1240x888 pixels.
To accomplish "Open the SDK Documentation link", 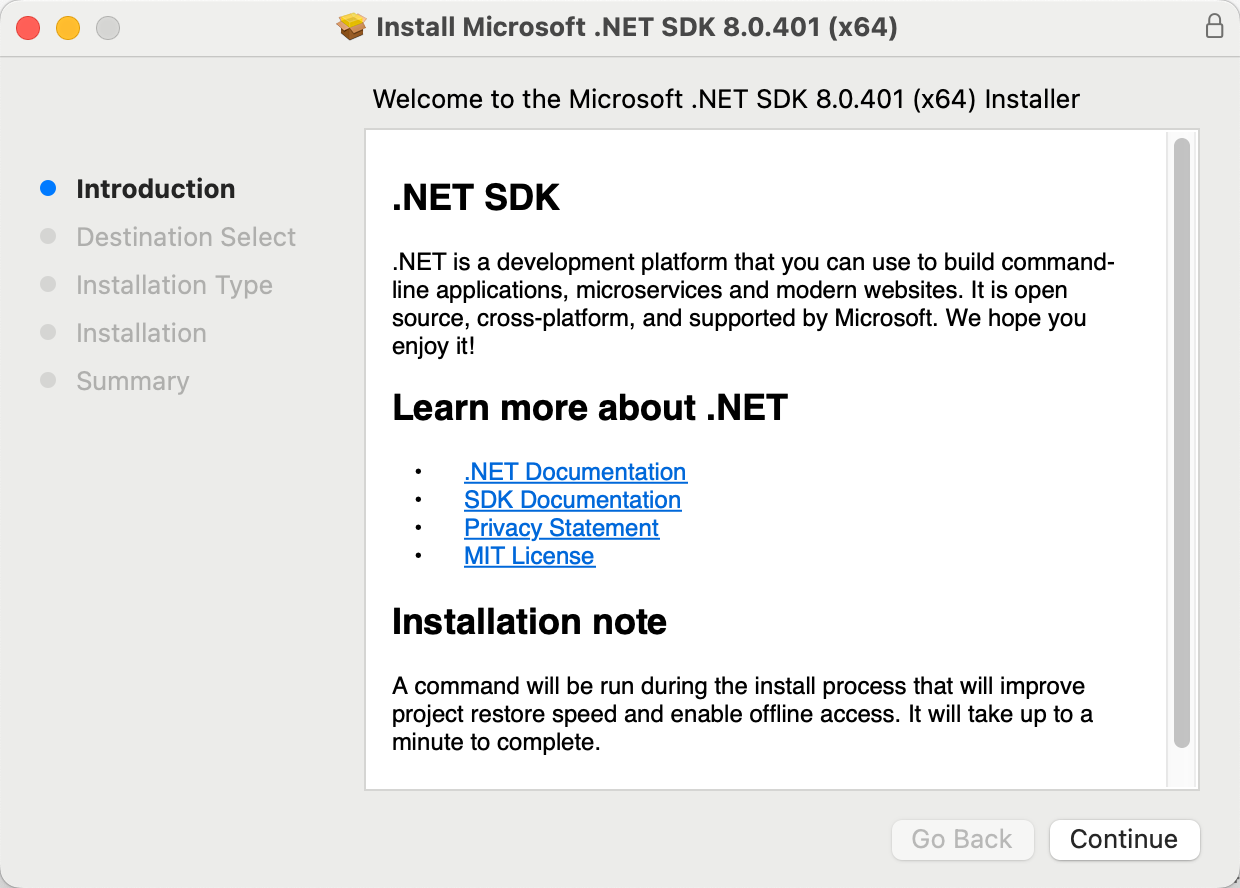I will pyautogui.click(x=572, y=500).
